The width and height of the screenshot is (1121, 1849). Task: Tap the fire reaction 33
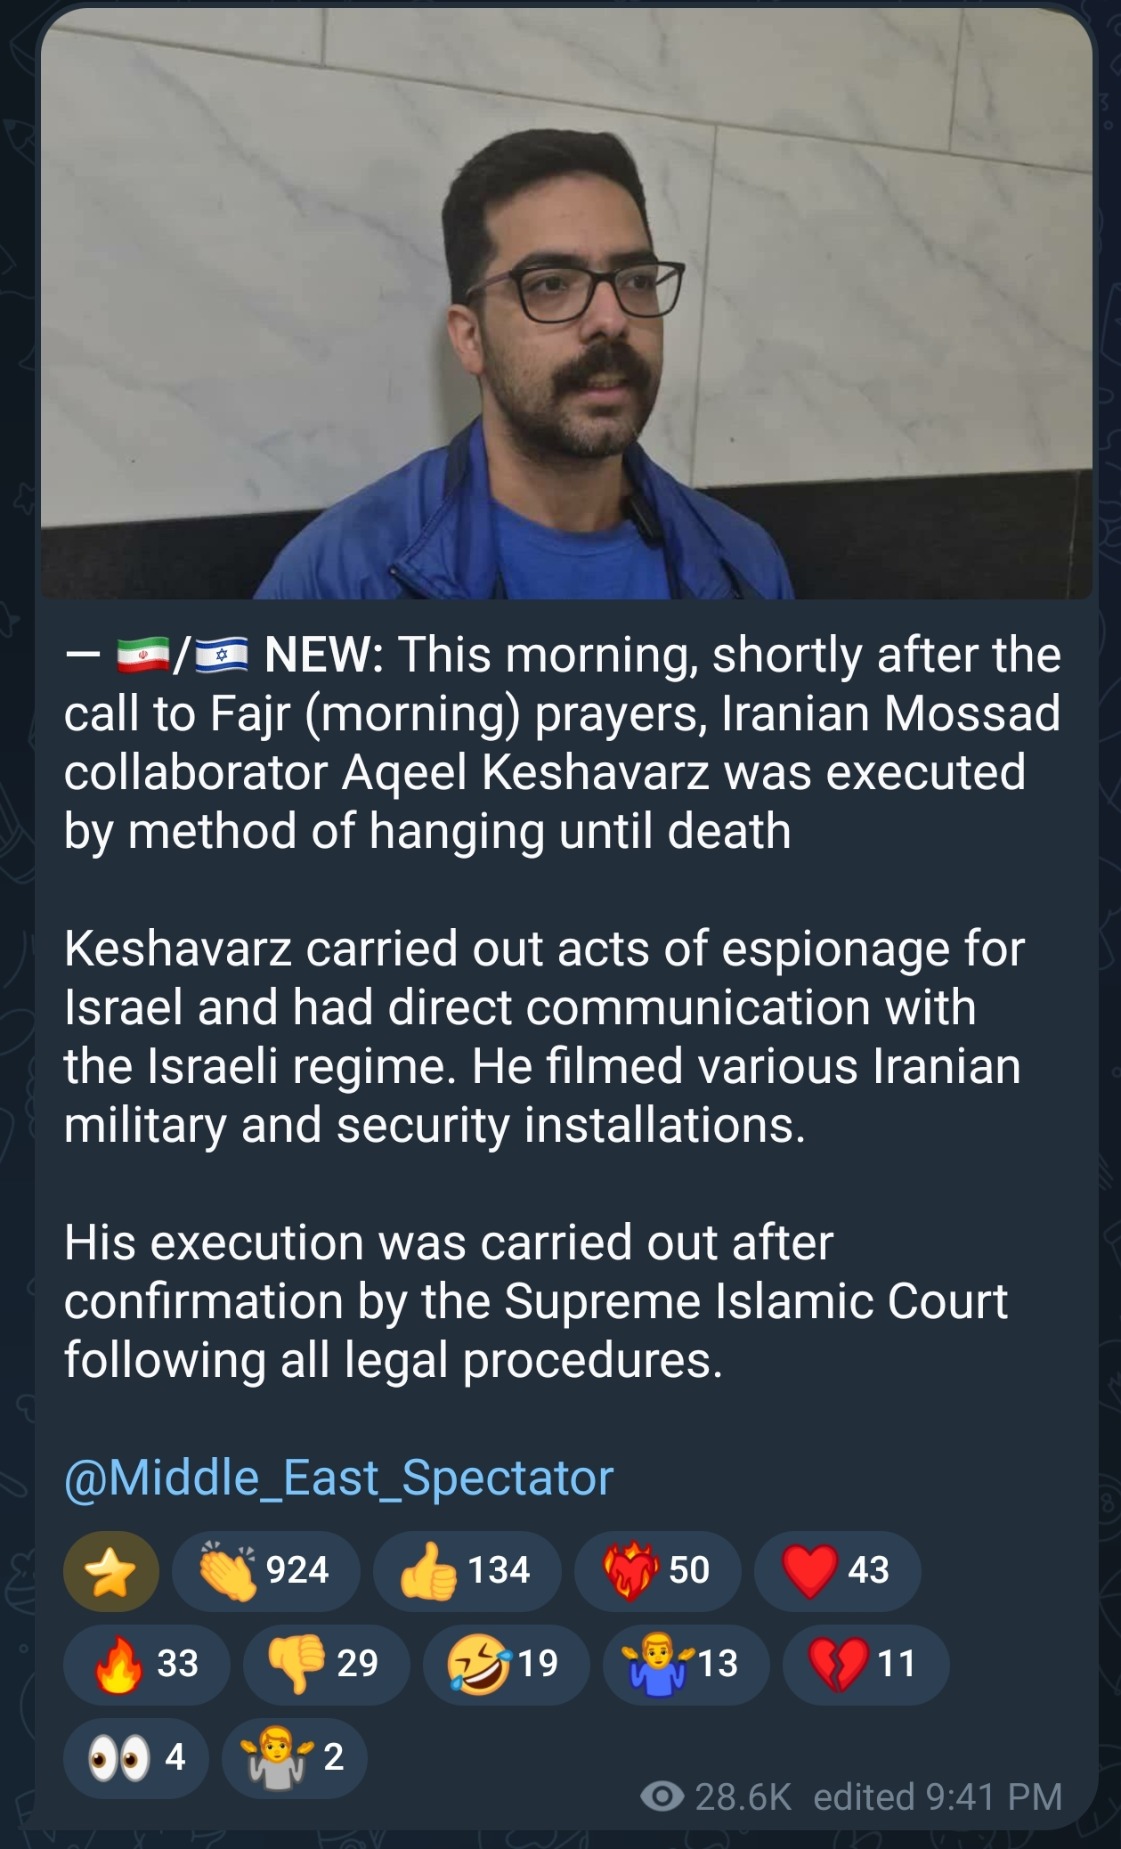click(x=147, y=1664)
